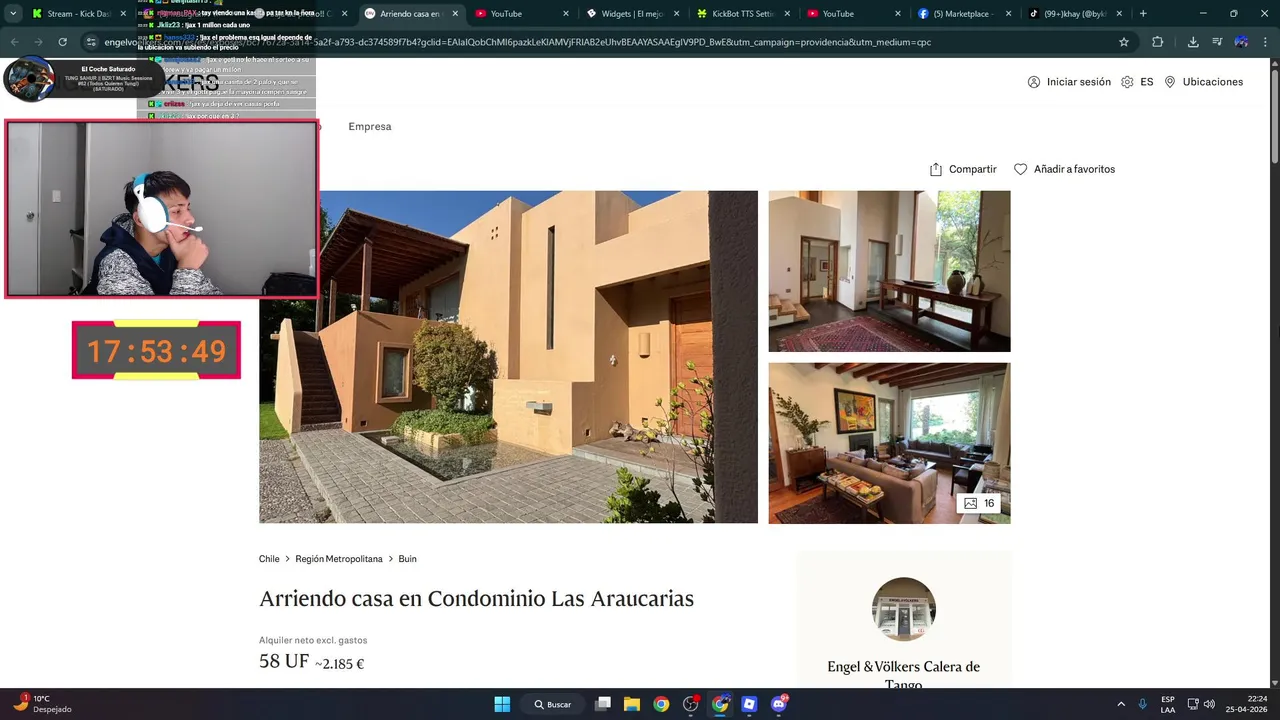Open the 16 photos gallery badge

point(978,503)
